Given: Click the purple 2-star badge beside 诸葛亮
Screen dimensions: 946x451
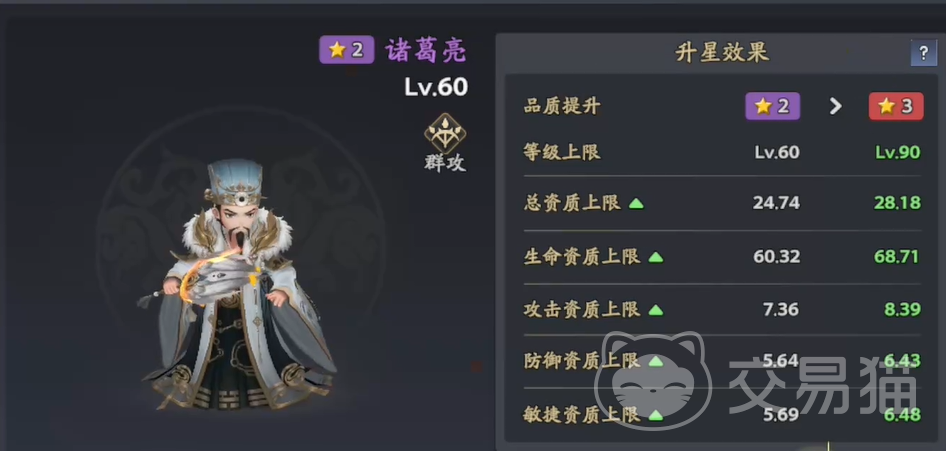Looking at the screenshot, I should [x=346, y=50].
